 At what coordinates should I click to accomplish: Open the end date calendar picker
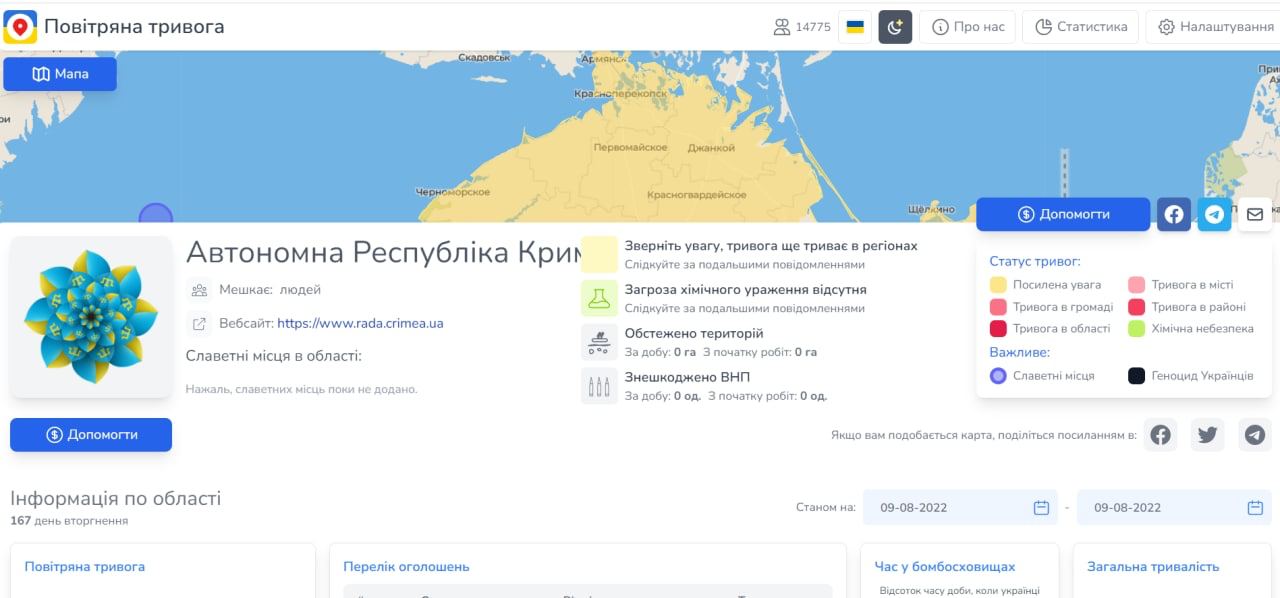(x=1255, y=507)
